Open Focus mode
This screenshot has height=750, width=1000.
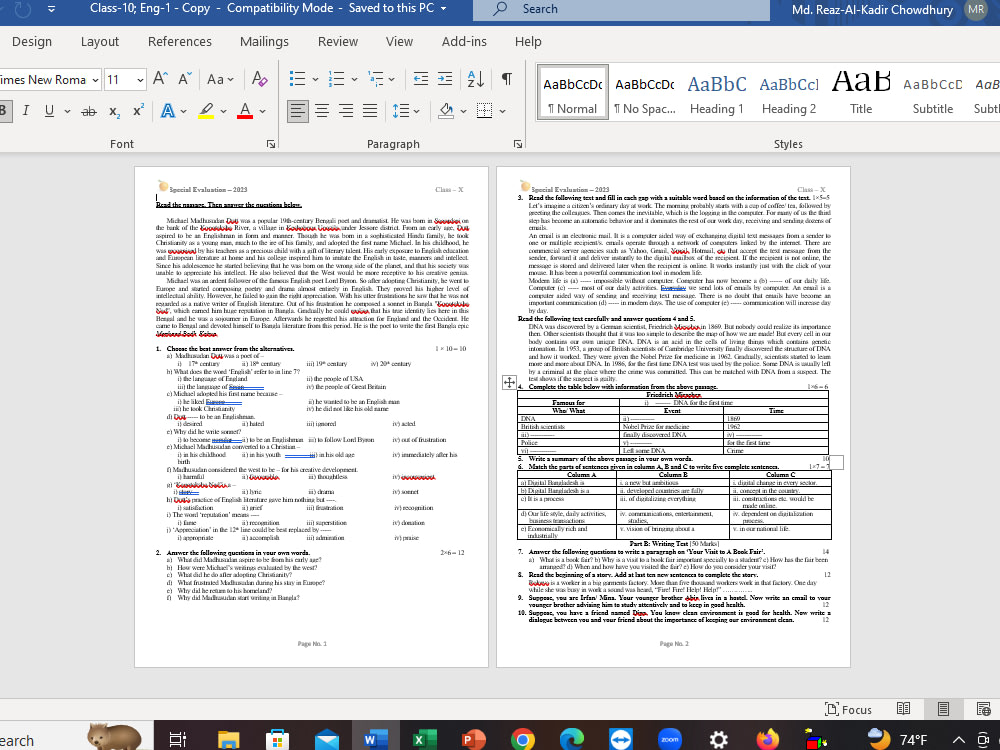tap(848, 709)
